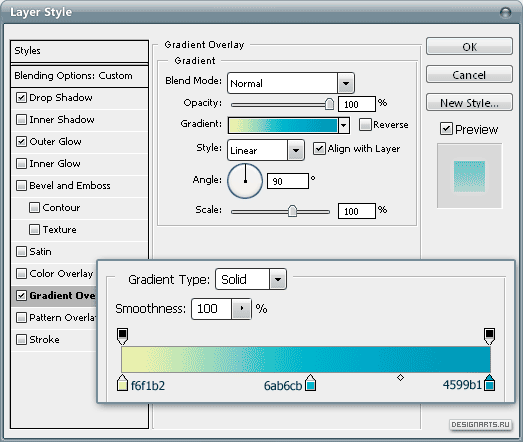Click the Scale slider handle
The width and height of the screenshot is (523, 442).
[x=292, y=211]
